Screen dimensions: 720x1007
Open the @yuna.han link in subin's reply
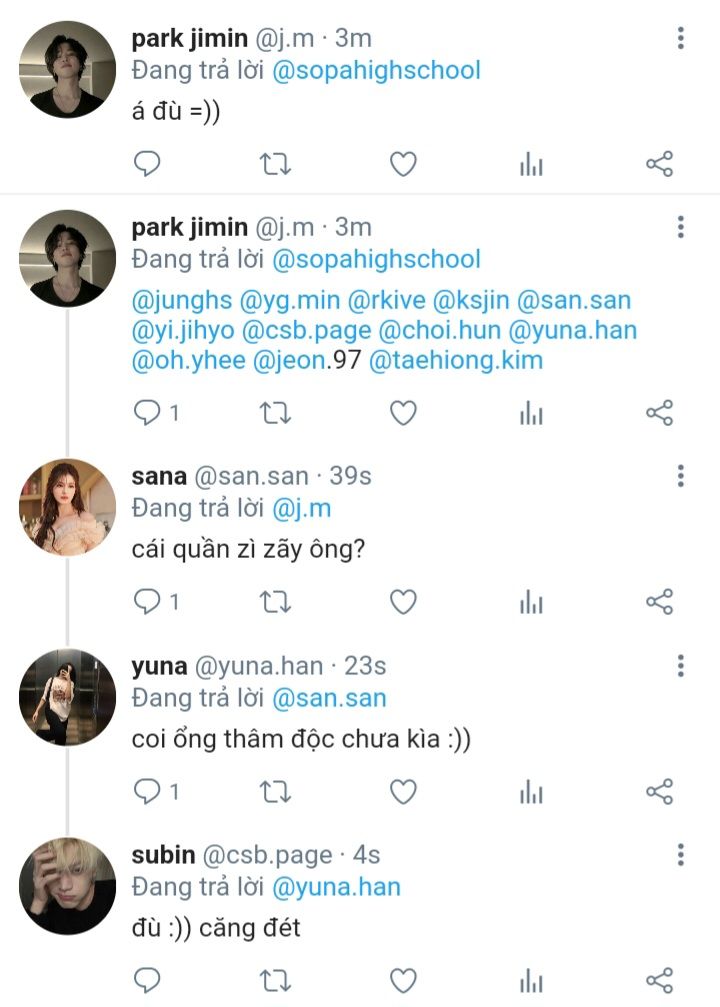[x=336, y=886]
